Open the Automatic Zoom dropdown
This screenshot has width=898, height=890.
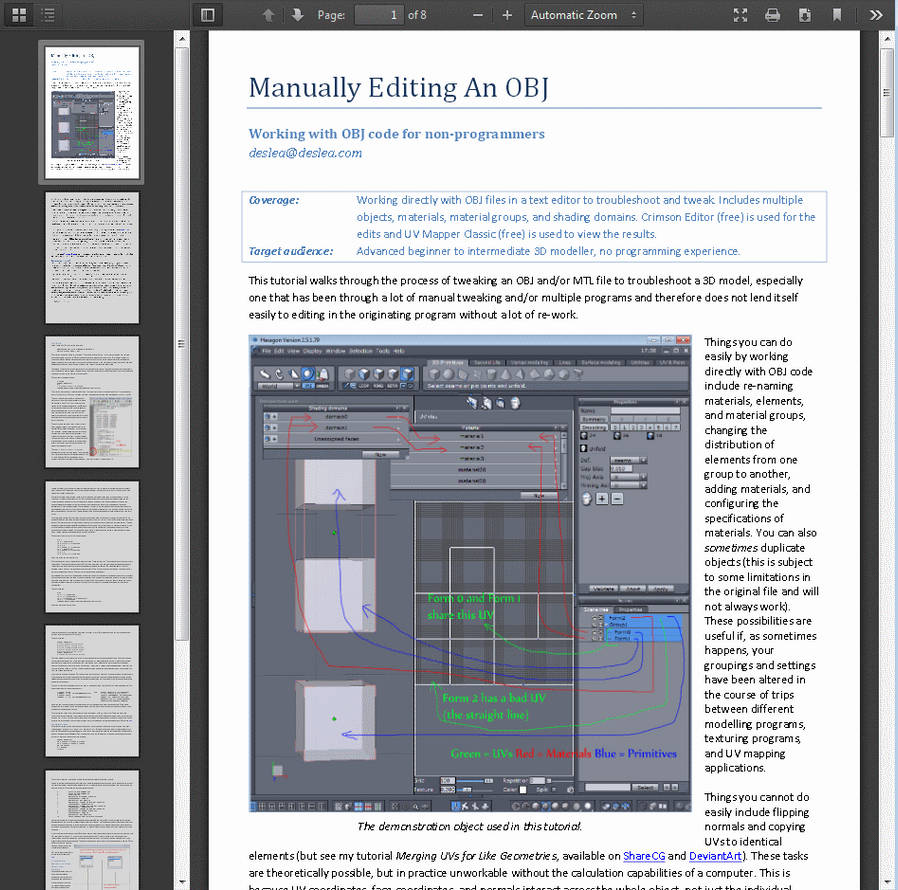click(583, 14)
